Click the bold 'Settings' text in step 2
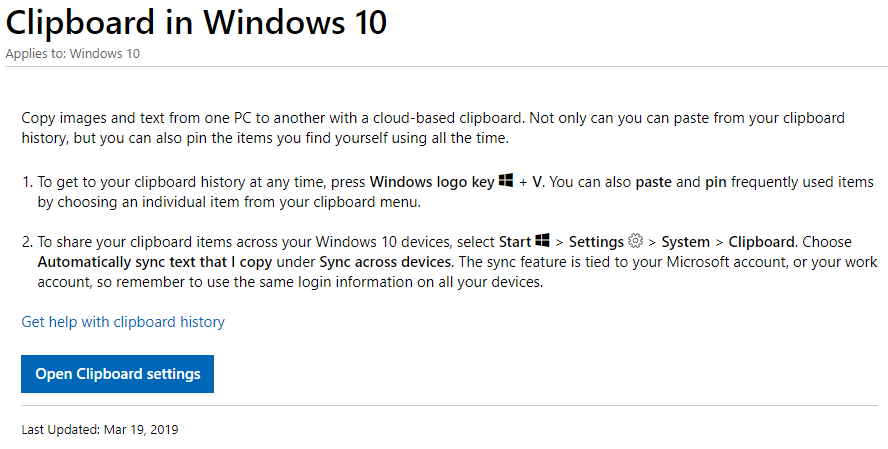This screenshot has width=888, height=449. point(596,242)
